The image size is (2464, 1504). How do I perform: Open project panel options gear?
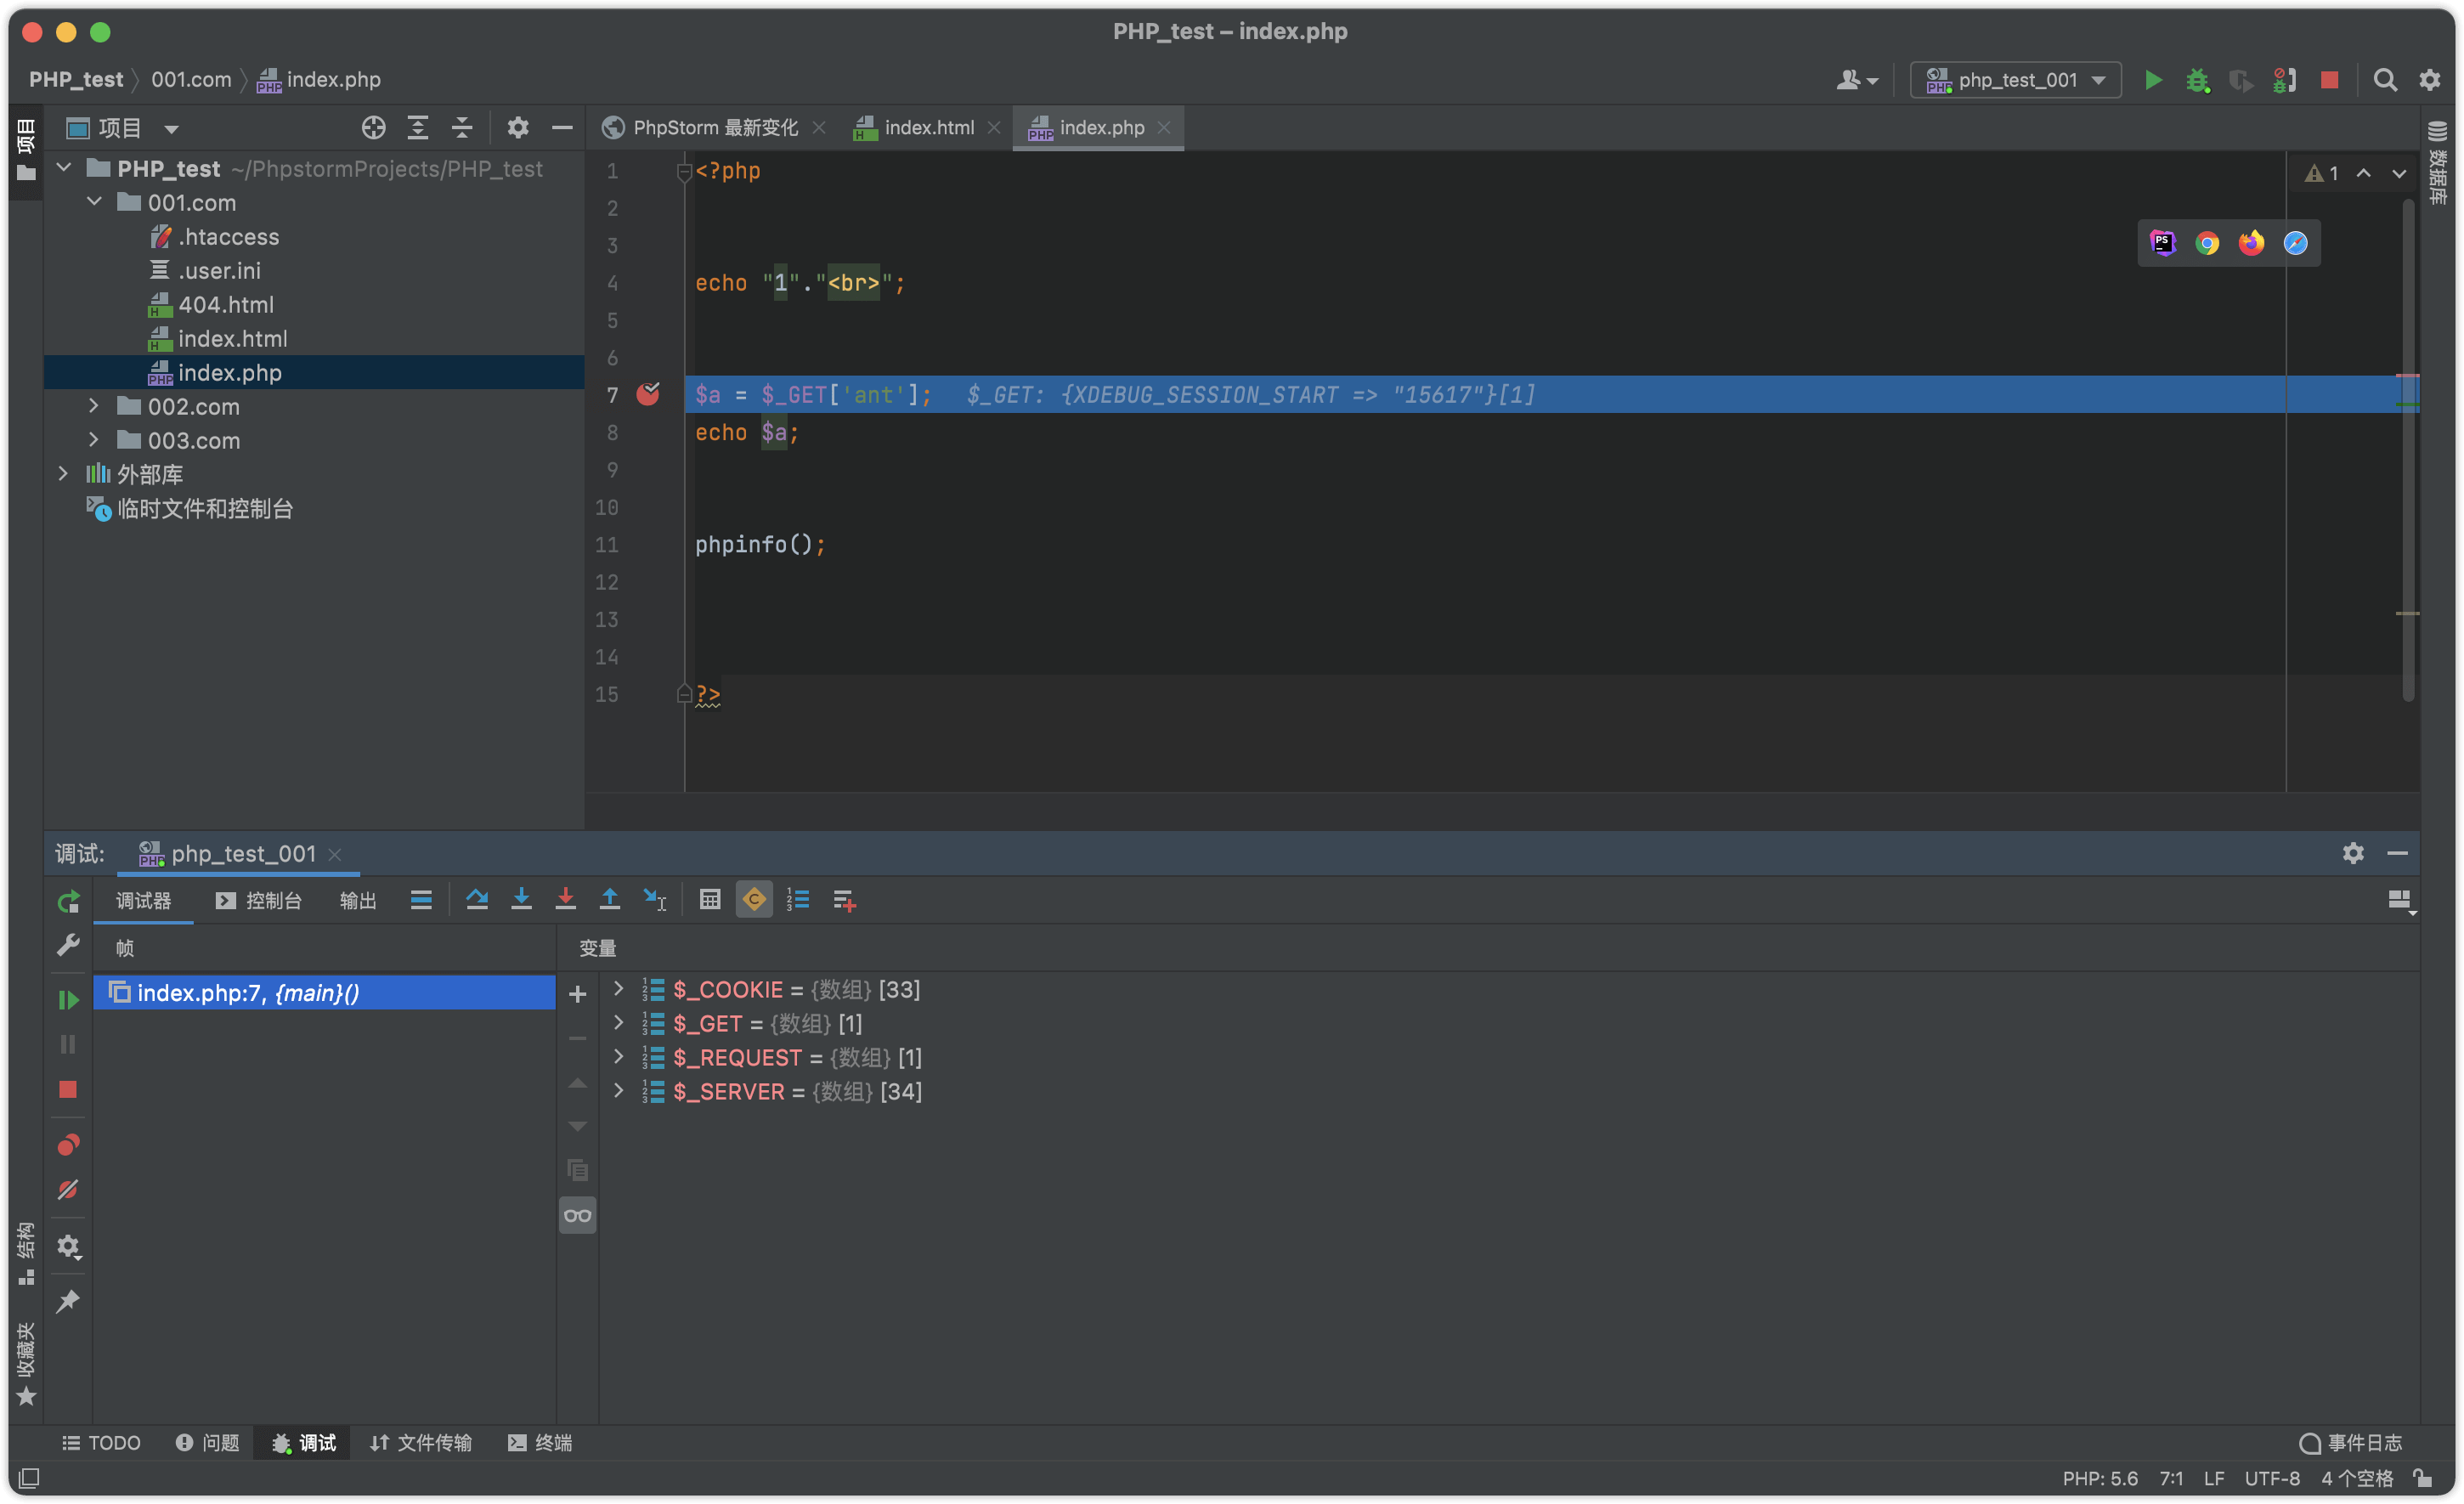pos(517,127)
